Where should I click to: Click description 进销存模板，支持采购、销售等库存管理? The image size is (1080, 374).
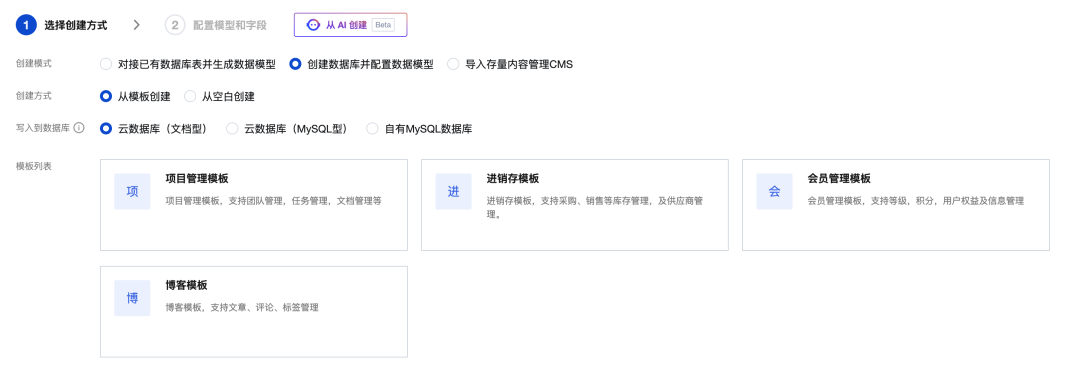pyautogui.click(x=594, y=207)
